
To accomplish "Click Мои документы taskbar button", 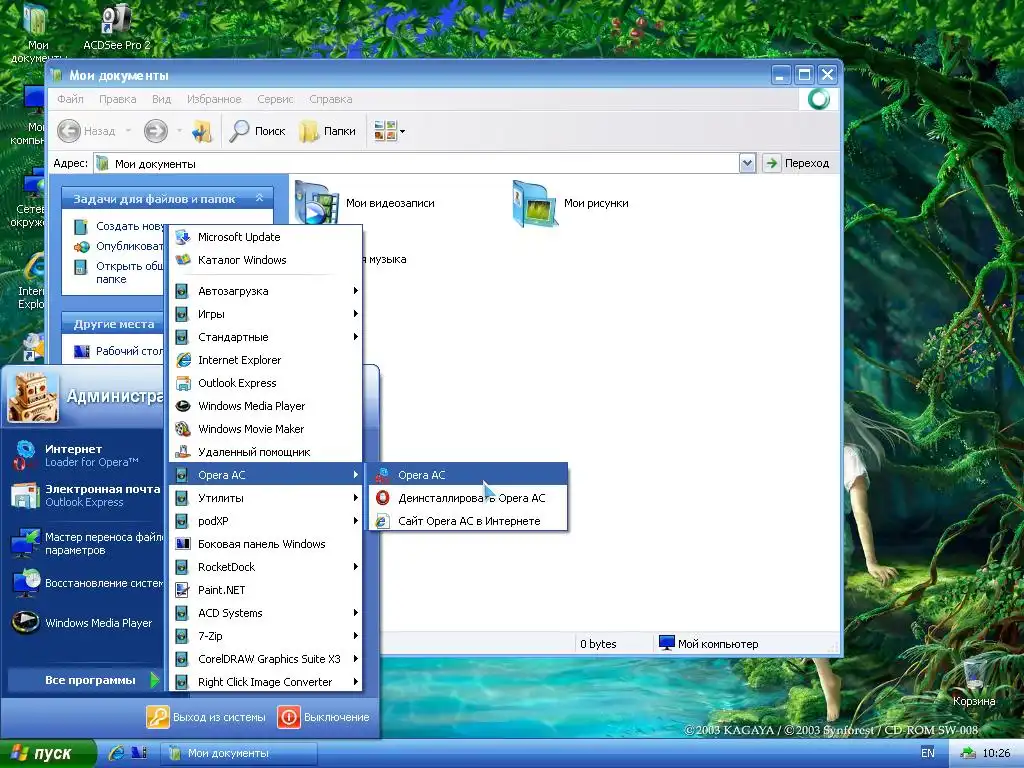I will tap(239, 754).
